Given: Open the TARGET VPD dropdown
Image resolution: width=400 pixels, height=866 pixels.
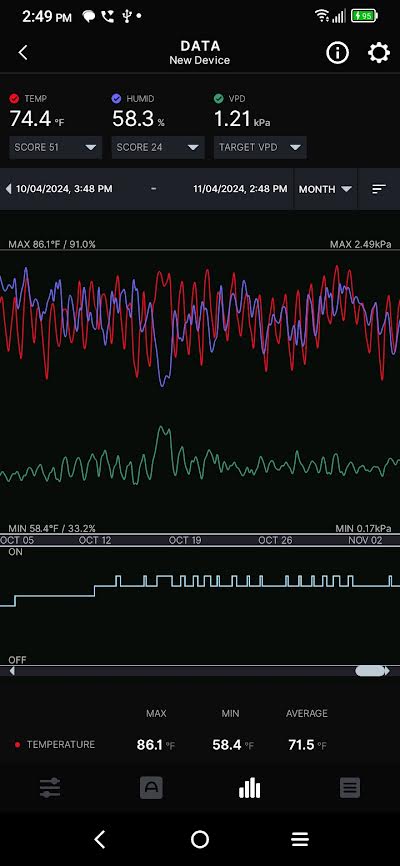Looking at the screenshot, I should pos(260,147).
